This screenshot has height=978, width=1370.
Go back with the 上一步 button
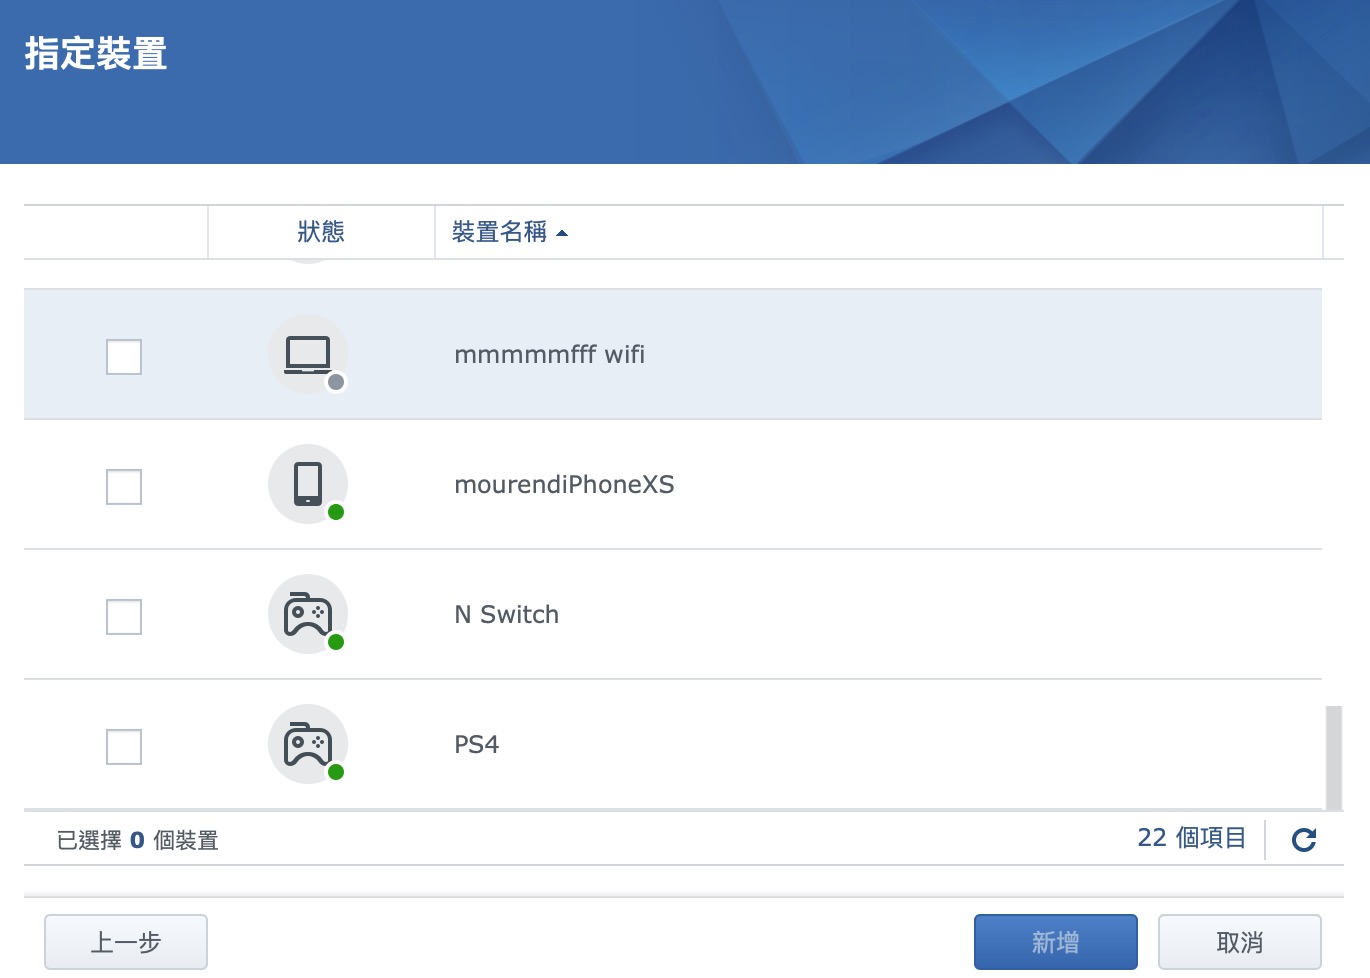click(126, 942)
